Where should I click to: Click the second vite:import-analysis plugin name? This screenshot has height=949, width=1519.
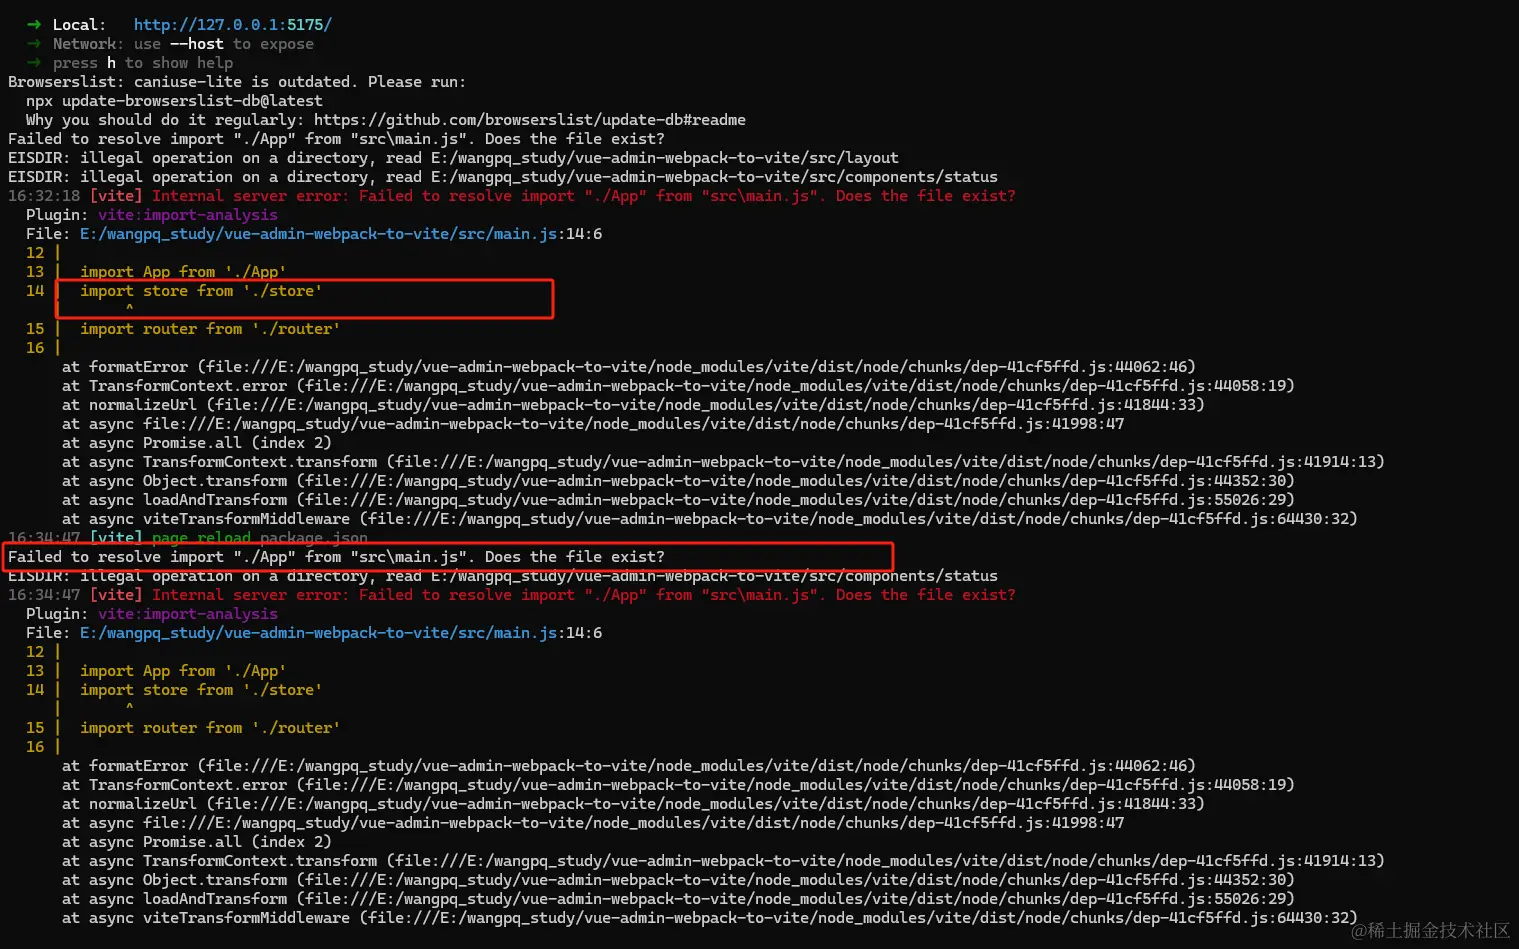pyautogui.click(x=188, y=614)
